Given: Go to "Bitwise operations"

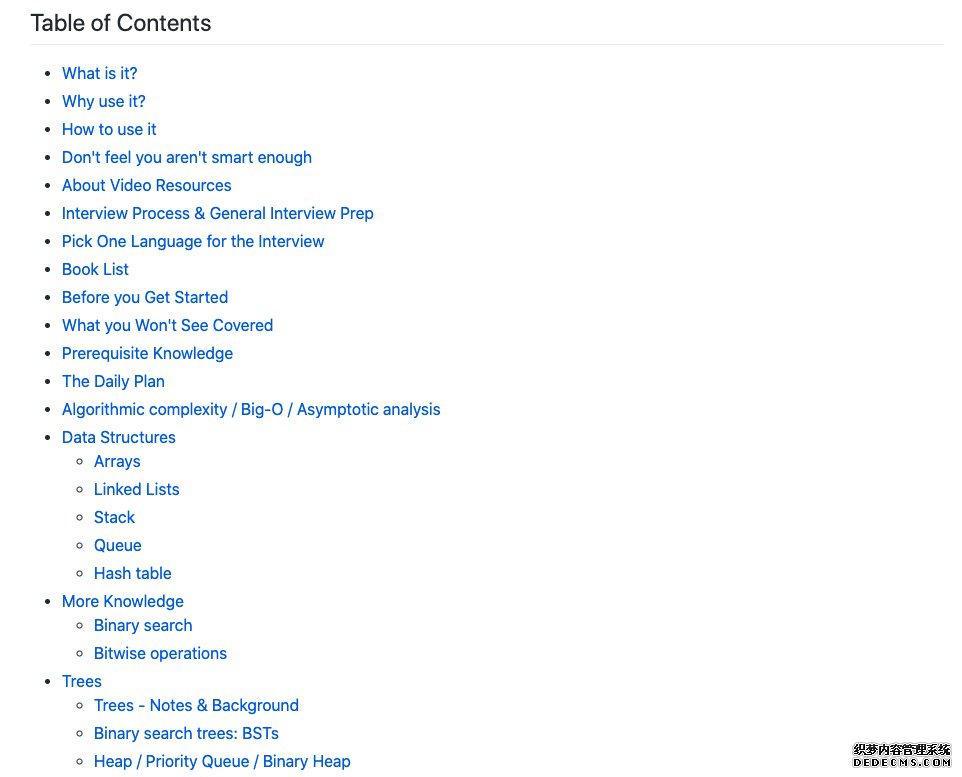Looking at the screenshot, I should pos(160,654).
